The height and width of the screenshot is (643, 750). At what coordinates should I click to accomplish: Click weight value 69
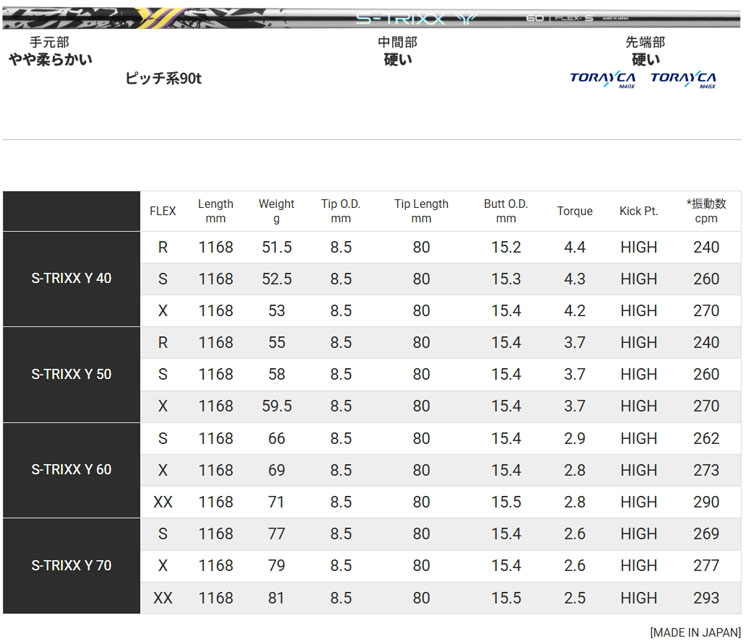click(x=276, y=470)
